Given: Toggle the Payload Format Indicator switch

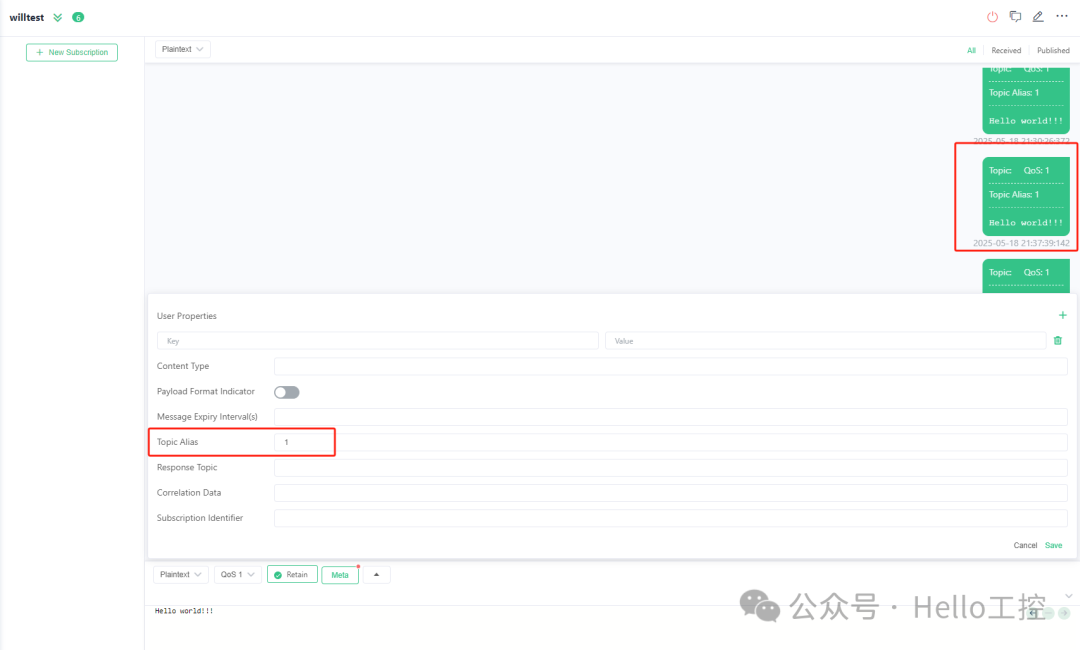Looking at the screenshot, I should [x=287, y=392].
